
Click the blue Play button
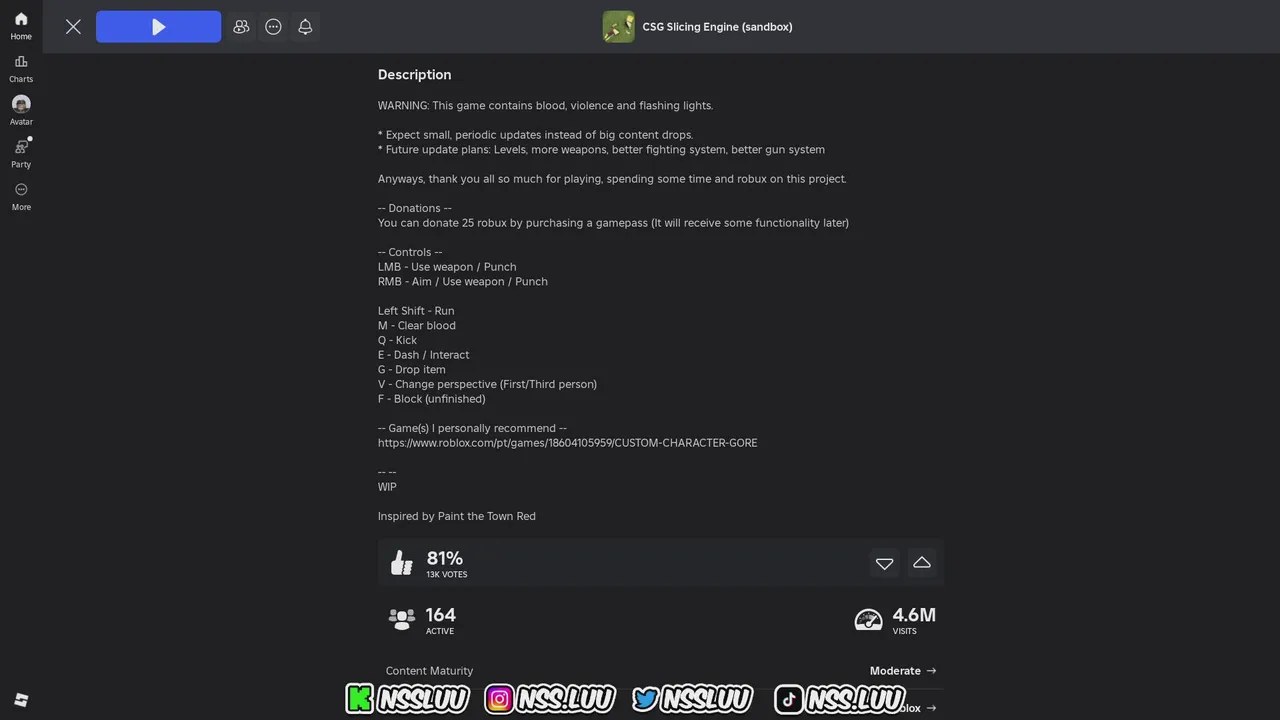coord(158,27)
